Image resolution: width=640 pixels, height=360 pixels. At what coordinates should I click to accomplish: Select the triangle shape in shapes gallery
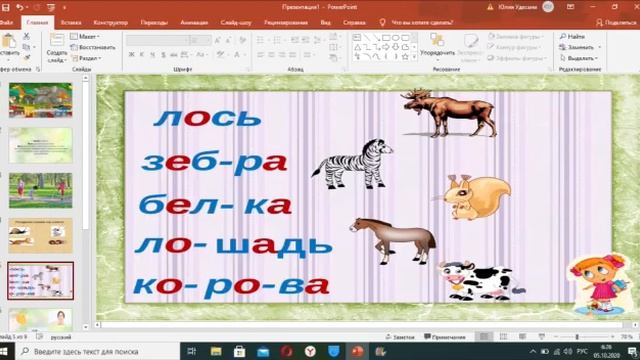click(x=357, y=47)
